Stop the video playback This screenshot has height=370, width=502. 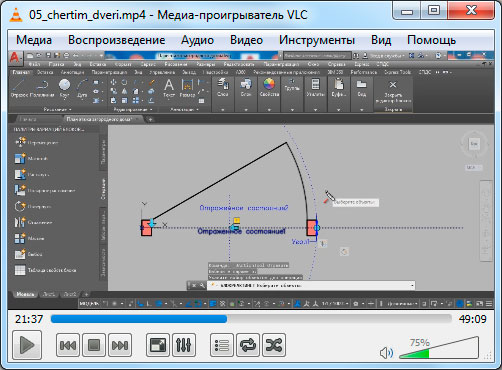coord(94,345)
